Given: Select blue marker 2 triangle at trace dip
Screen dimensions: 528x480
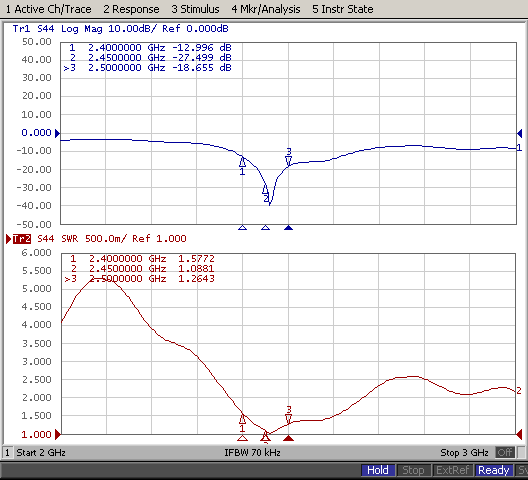Looking at the screenshot, I should 265,190.
